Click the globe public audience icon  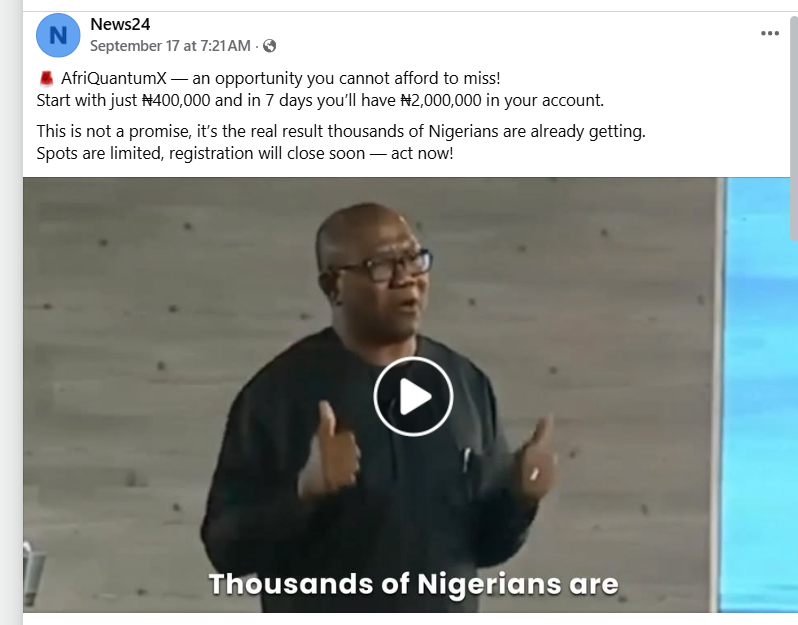[270, 46]
